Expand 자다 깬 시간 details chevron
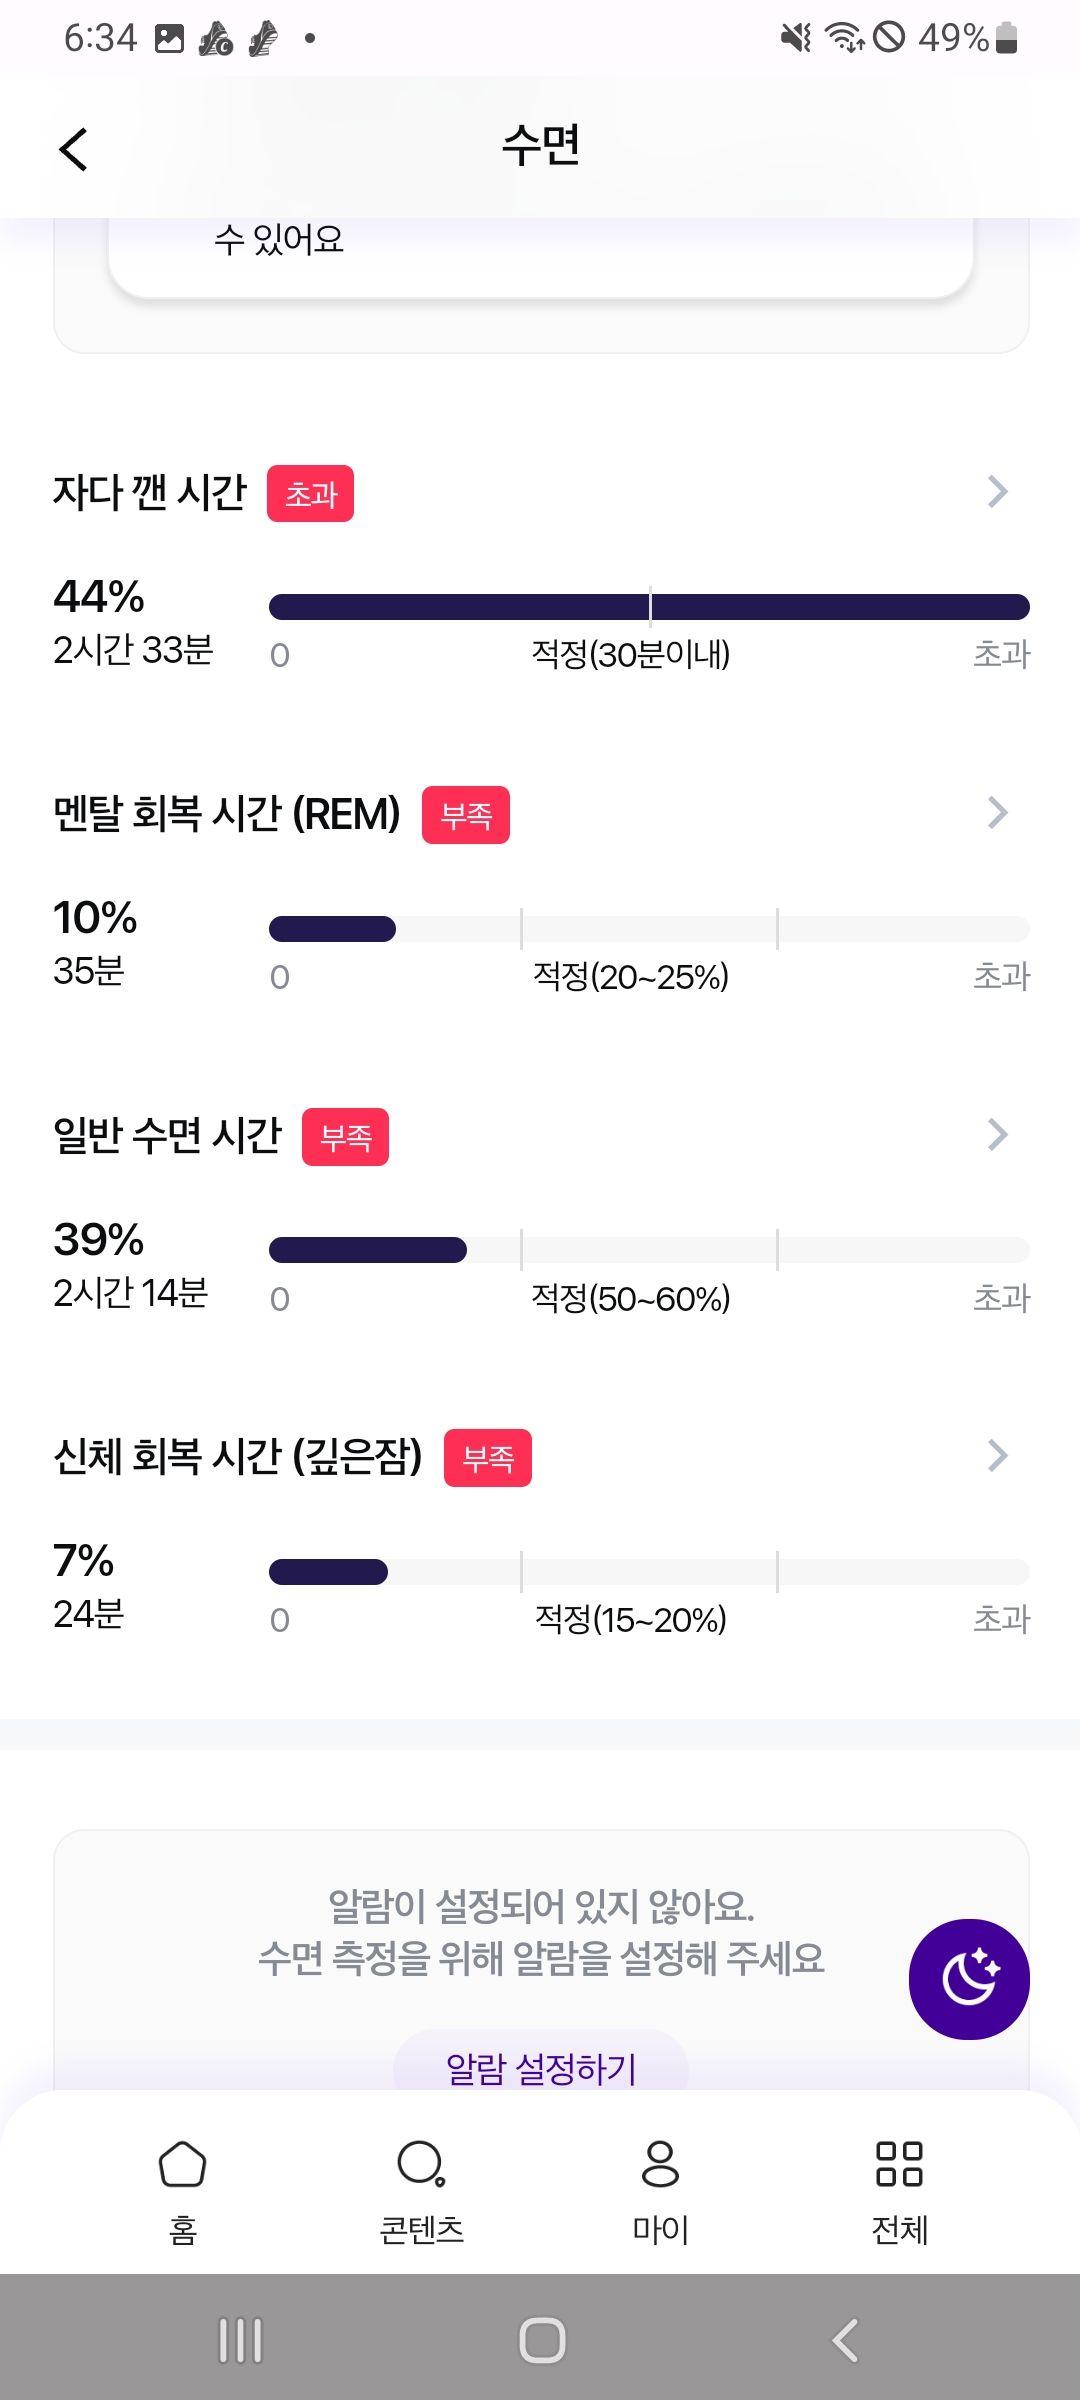This screenshot has width=1080, height=2400. pos(997,491)
